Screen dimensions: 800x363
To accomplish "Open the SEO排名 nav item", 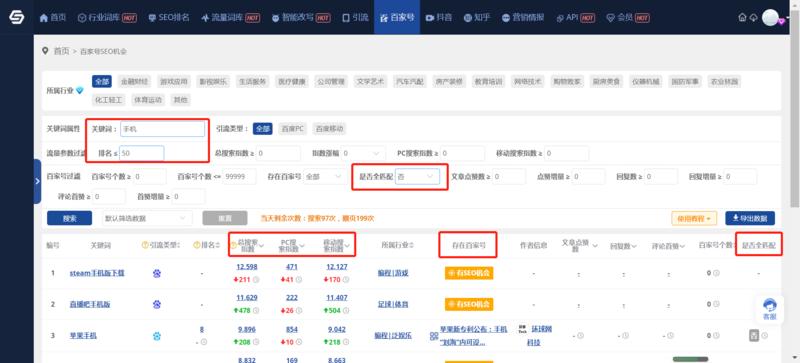I will [x=169, y=17].
